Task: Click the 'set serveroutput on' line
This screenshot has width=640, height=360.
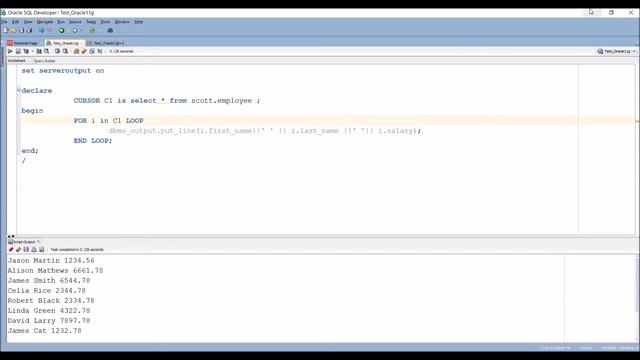Action: (x=63, y=71)
